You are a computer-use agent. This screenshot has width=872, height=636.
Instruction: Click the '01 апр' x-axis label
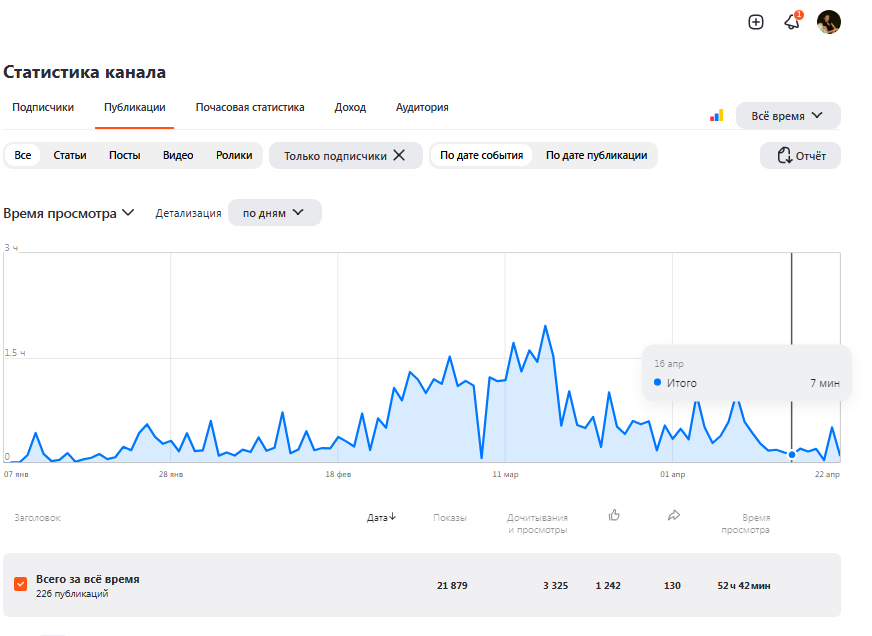point(672,474)
